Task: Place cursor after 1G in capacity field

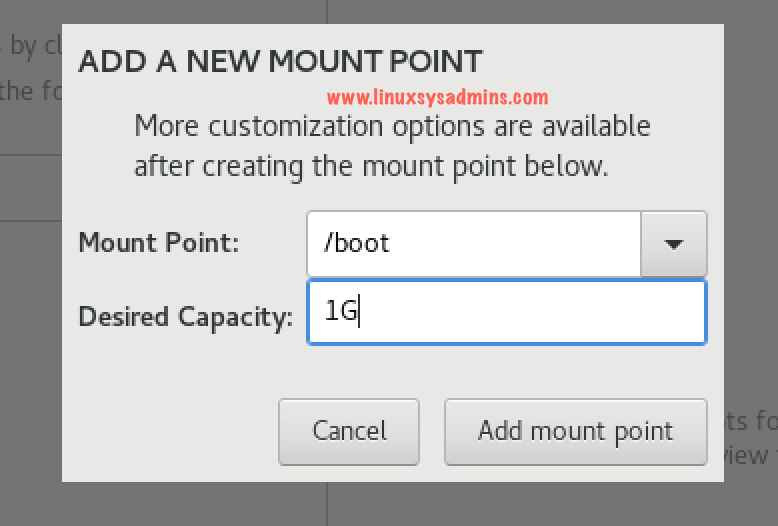Action: point(358,312)
